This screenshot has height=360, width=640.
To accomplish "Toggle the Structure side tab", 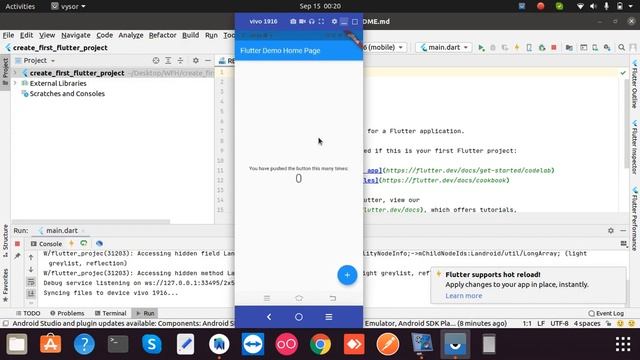I will coord(5,241).
